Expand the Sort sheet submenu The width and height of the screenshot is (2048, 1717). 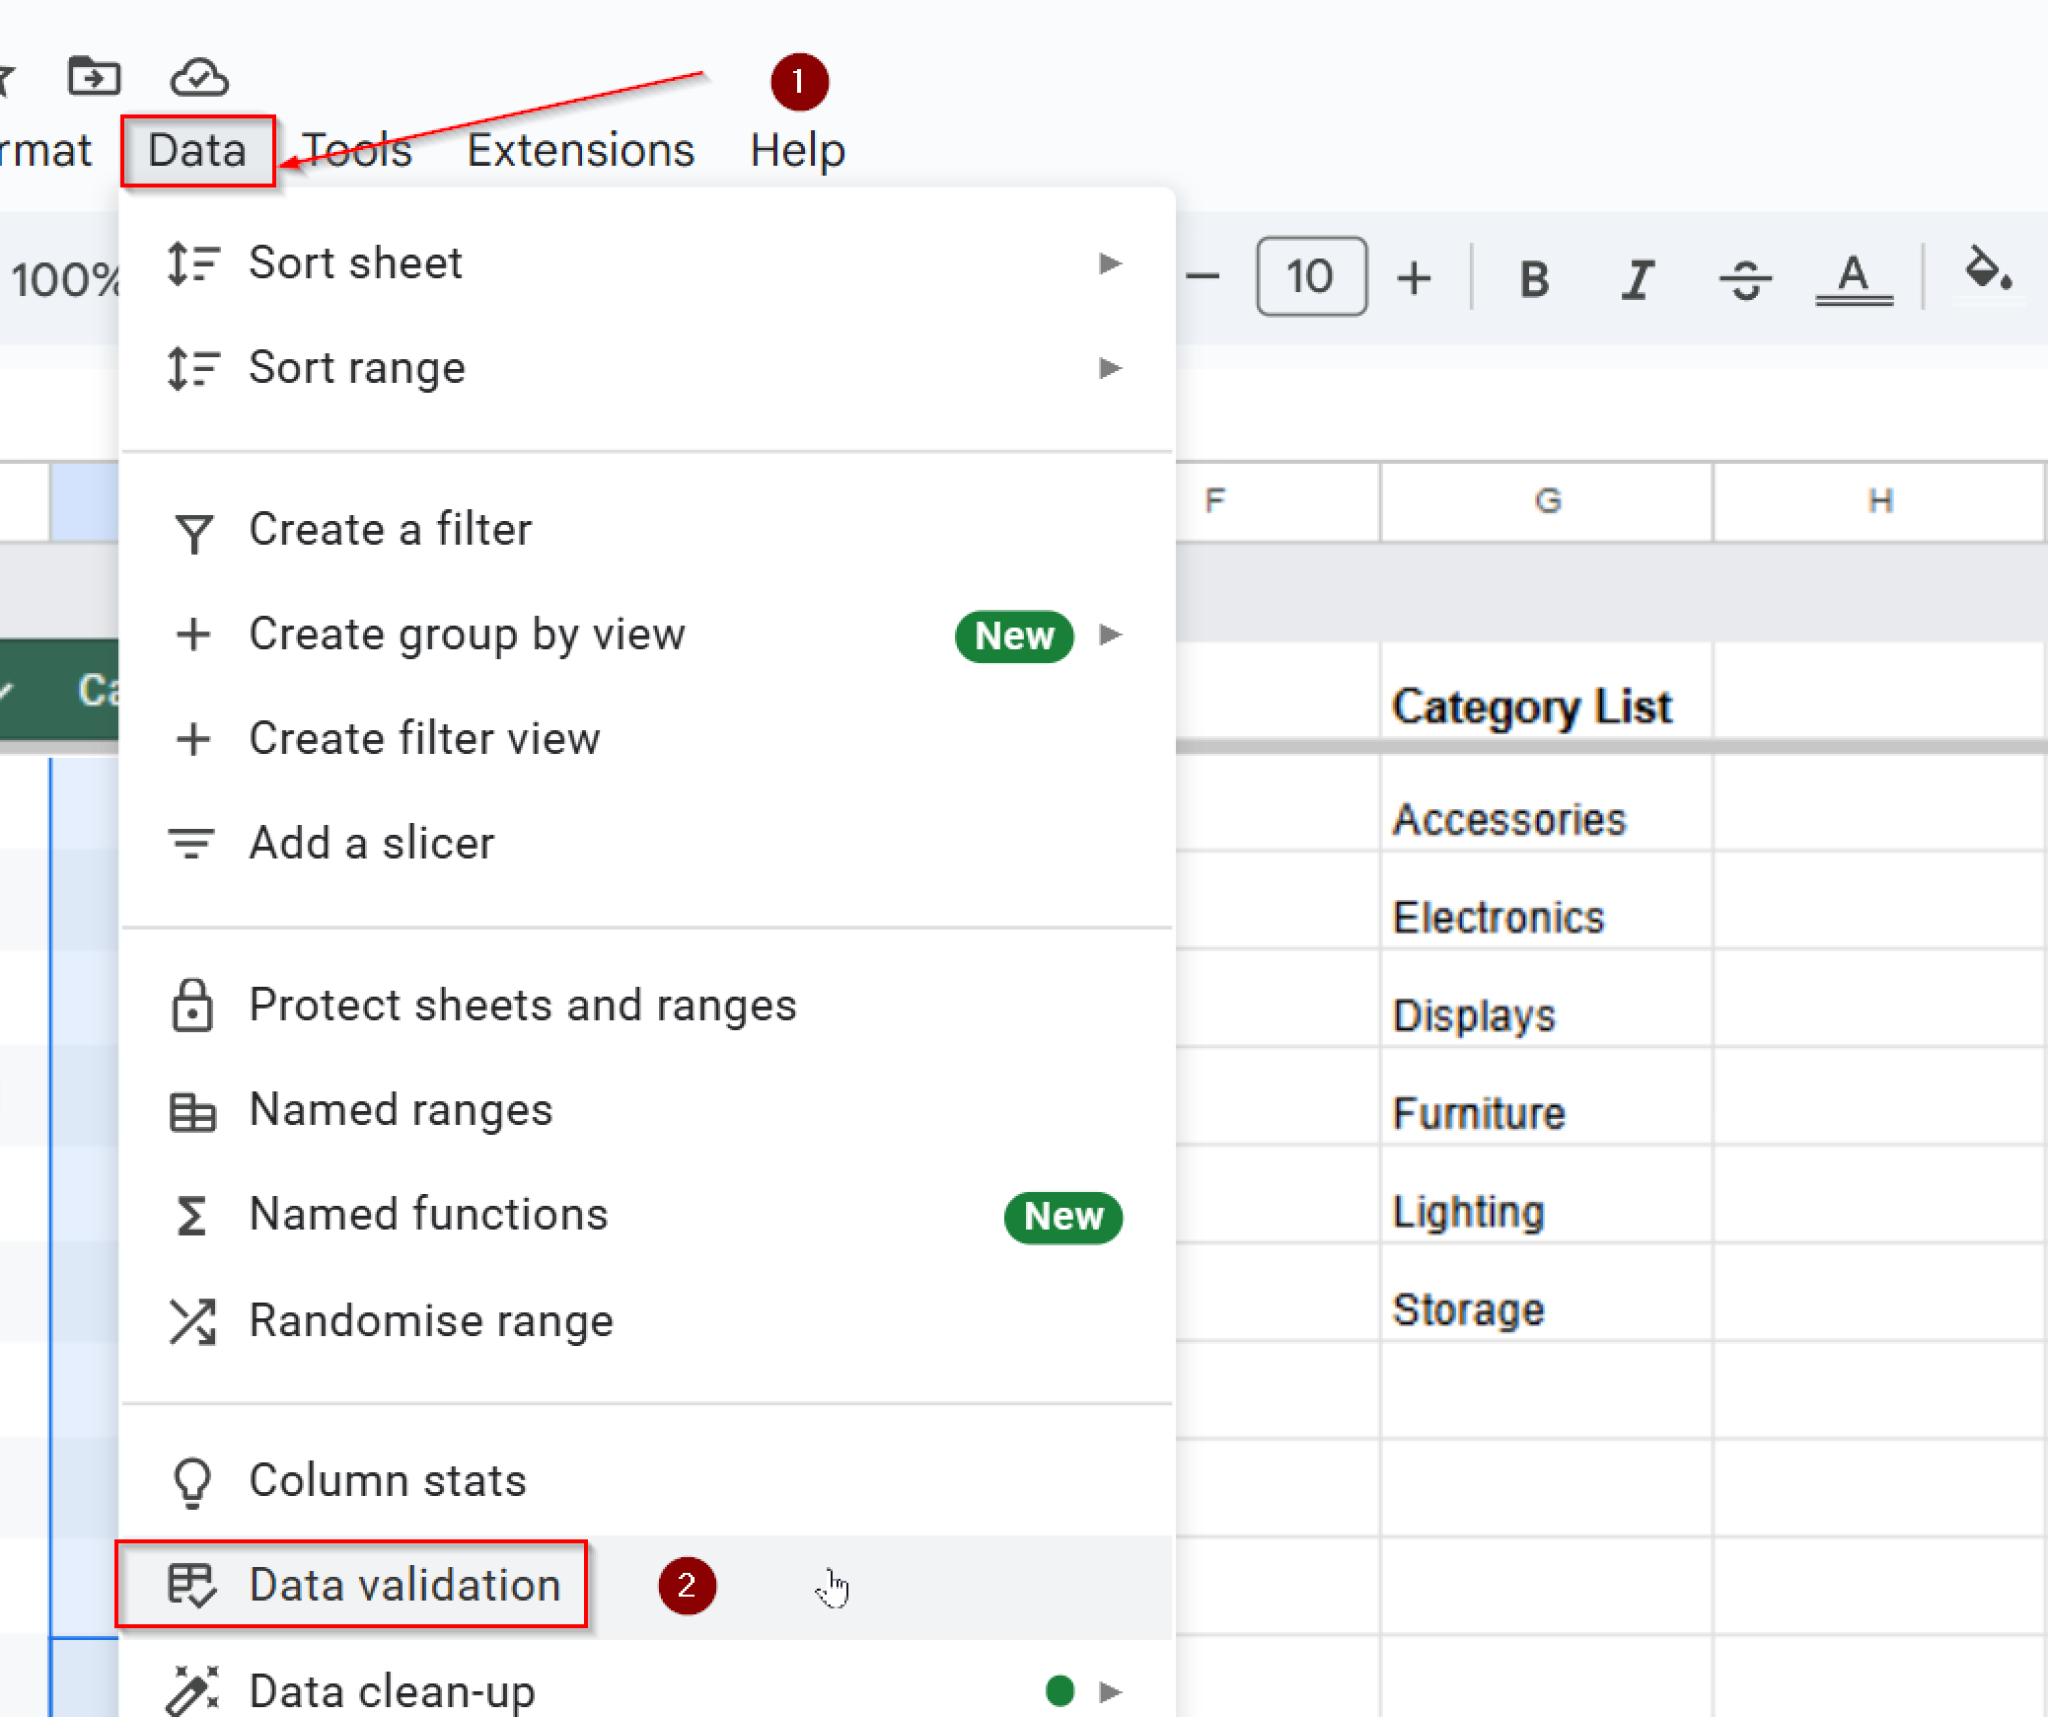1110,263
